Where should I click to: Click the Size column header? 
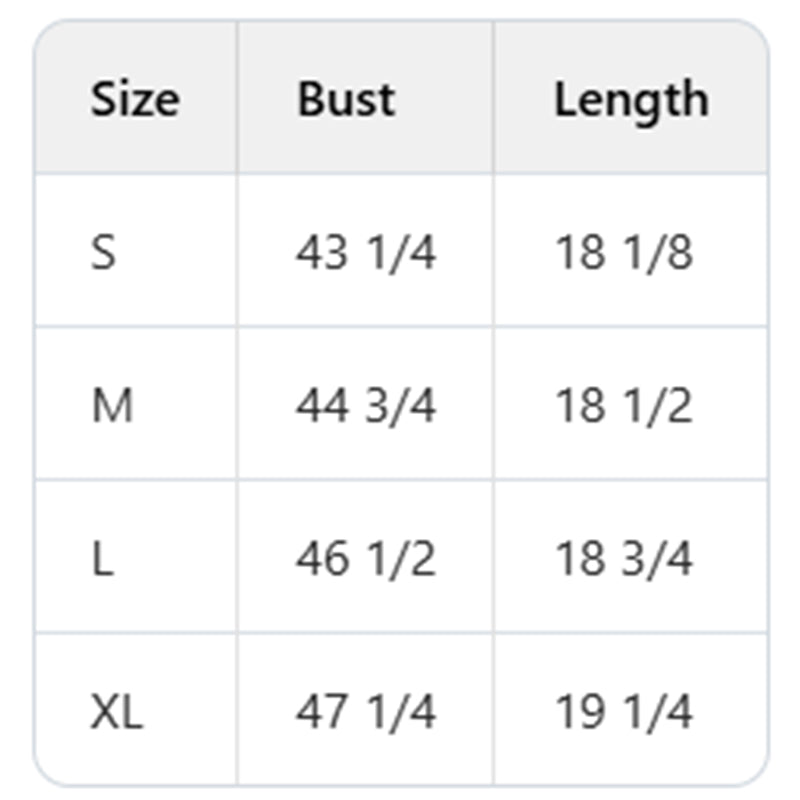(135, 100)
